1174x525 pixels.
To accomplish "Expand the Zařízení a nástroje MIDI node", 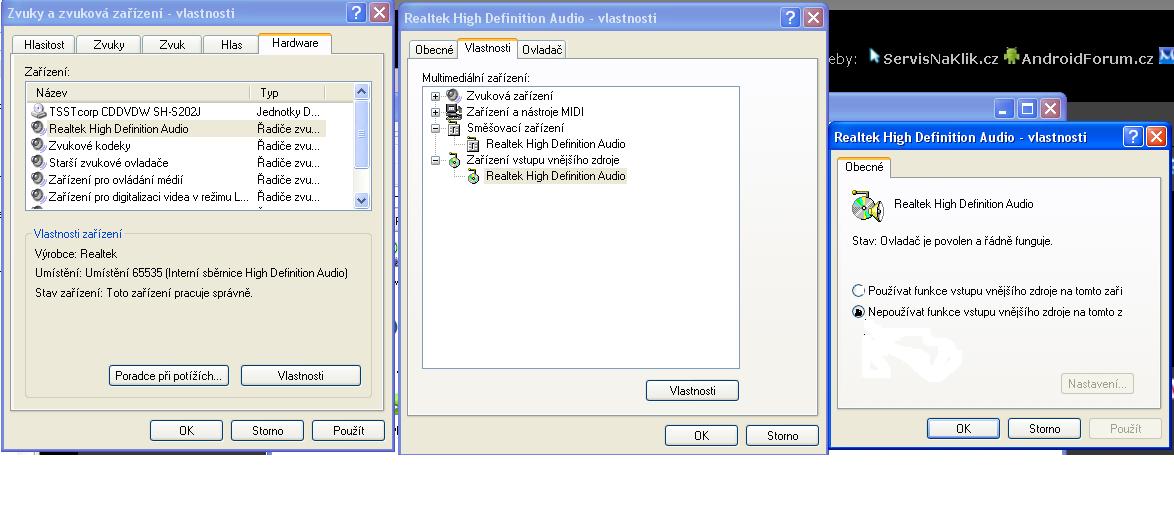I will click(x=435, y=112).
